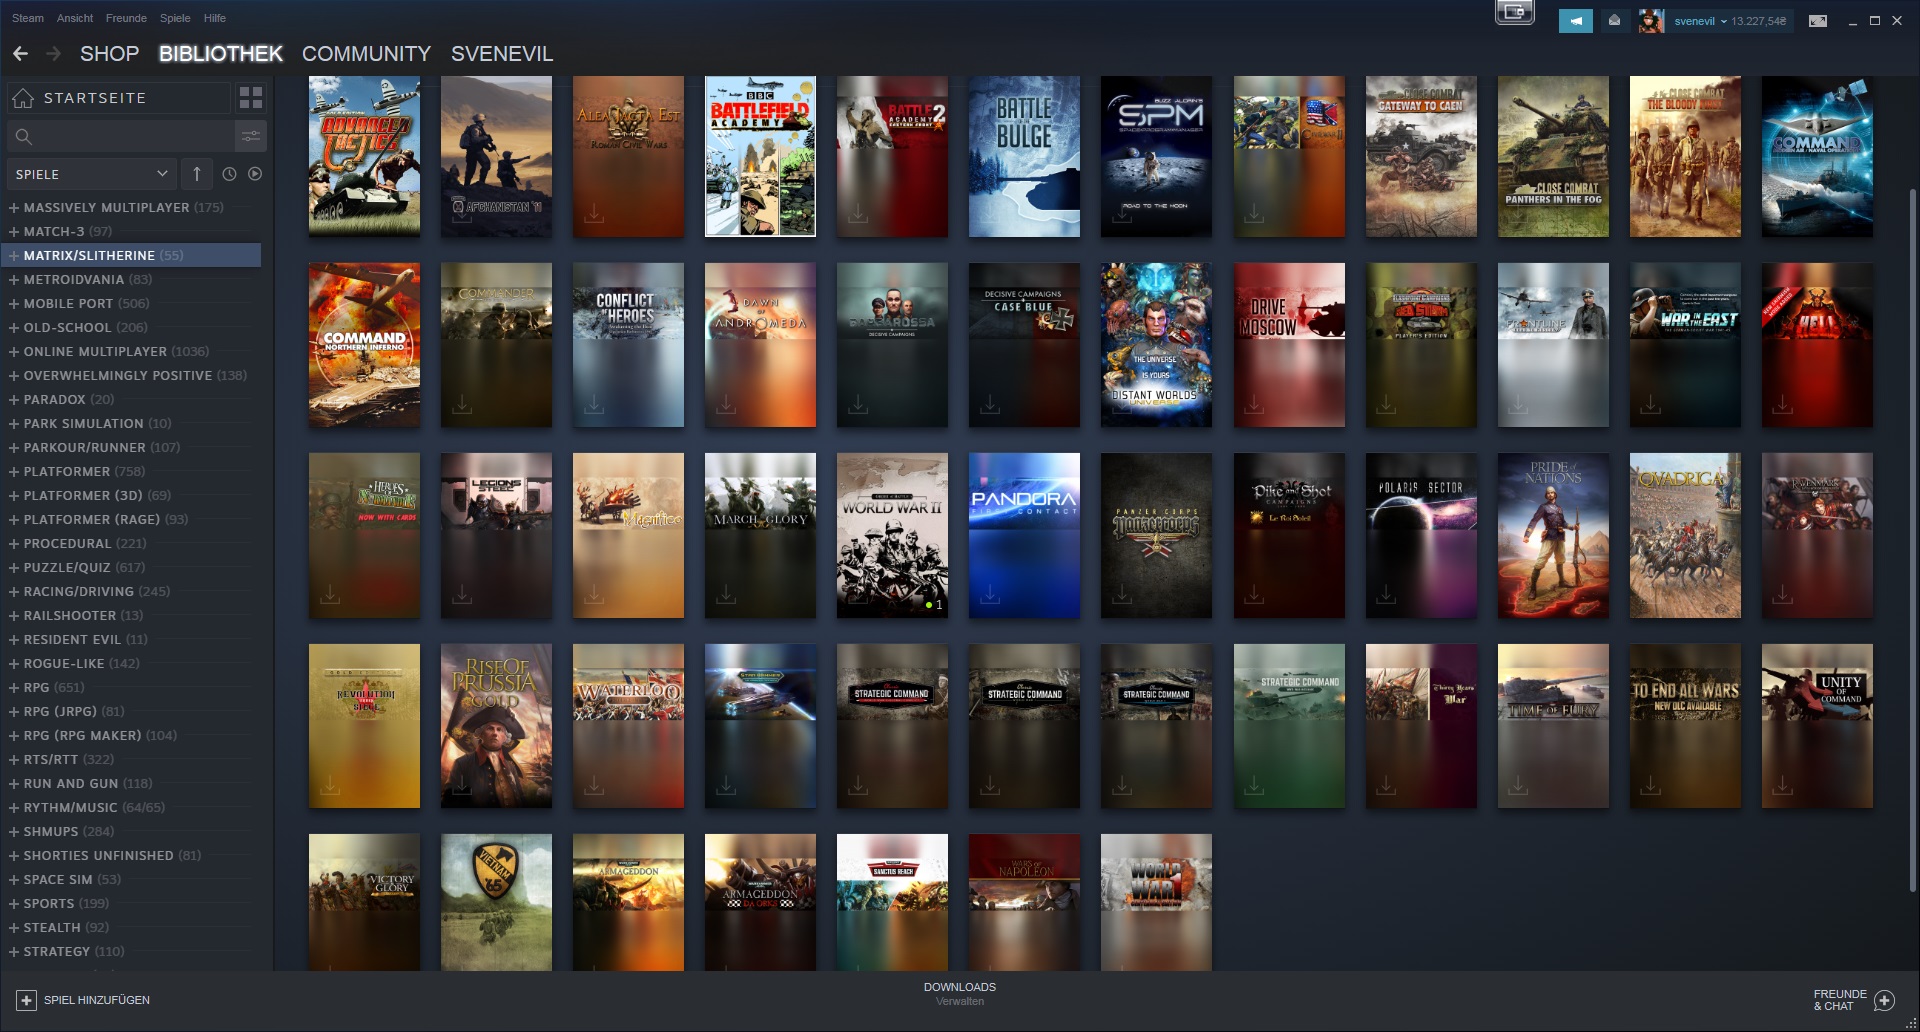This screenshot has height=1032, width=1920.
Task: Expand the PARADOX collection
Action: [x=14, y=400]
